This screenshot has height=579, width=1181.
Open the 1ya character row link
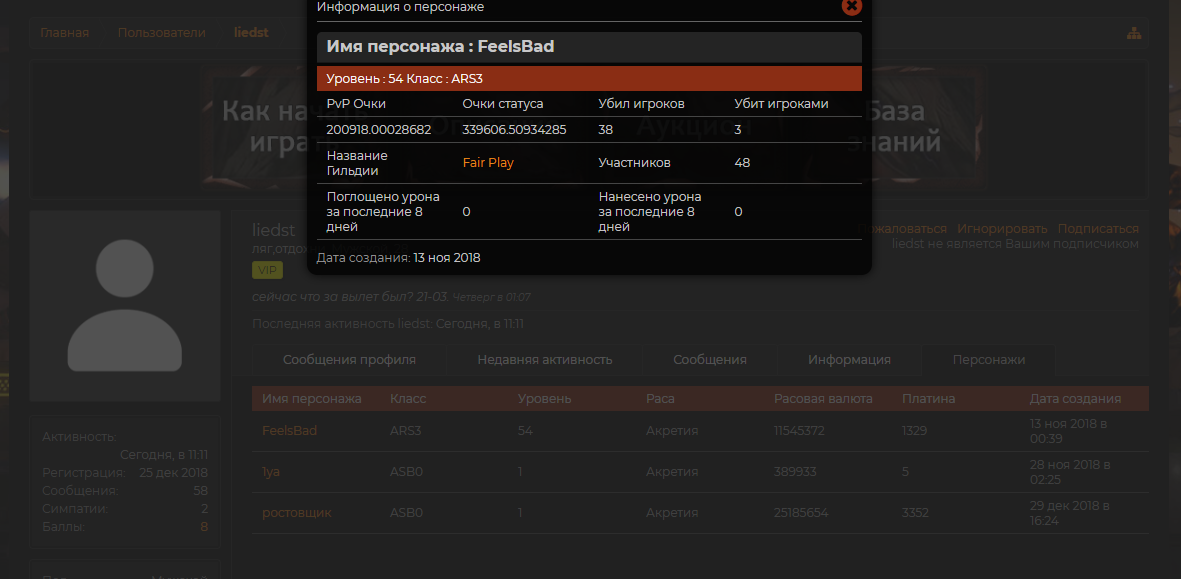click(271, 472)
